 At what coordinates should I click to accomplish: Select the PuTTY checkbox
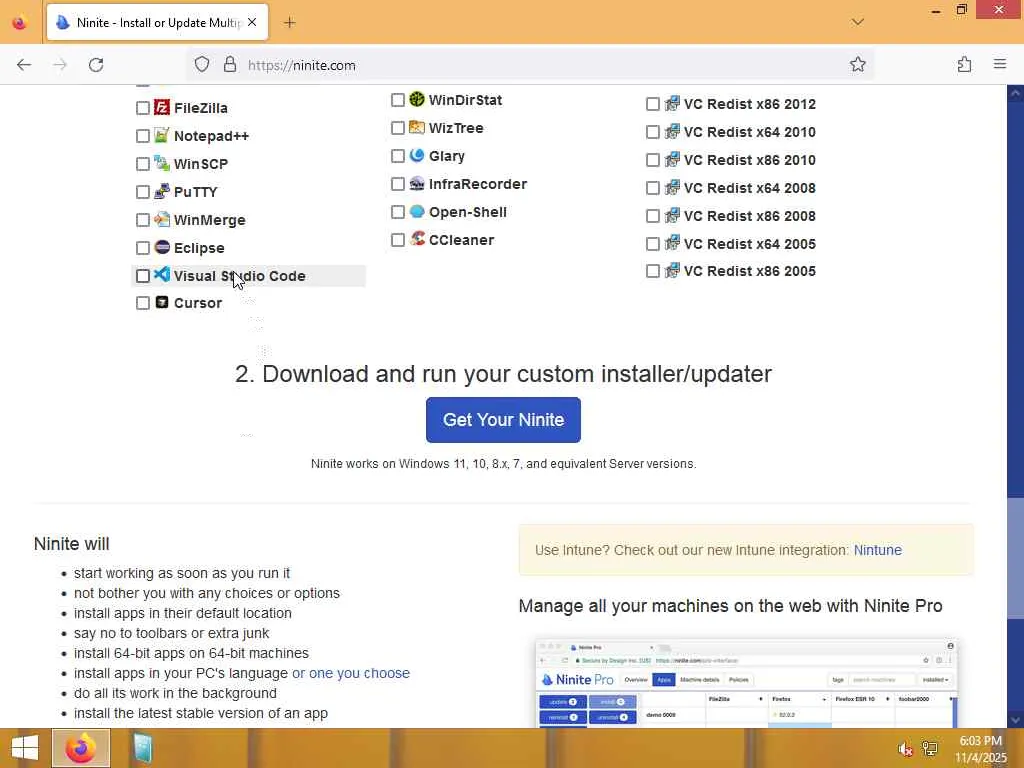(x=143, y=192)
